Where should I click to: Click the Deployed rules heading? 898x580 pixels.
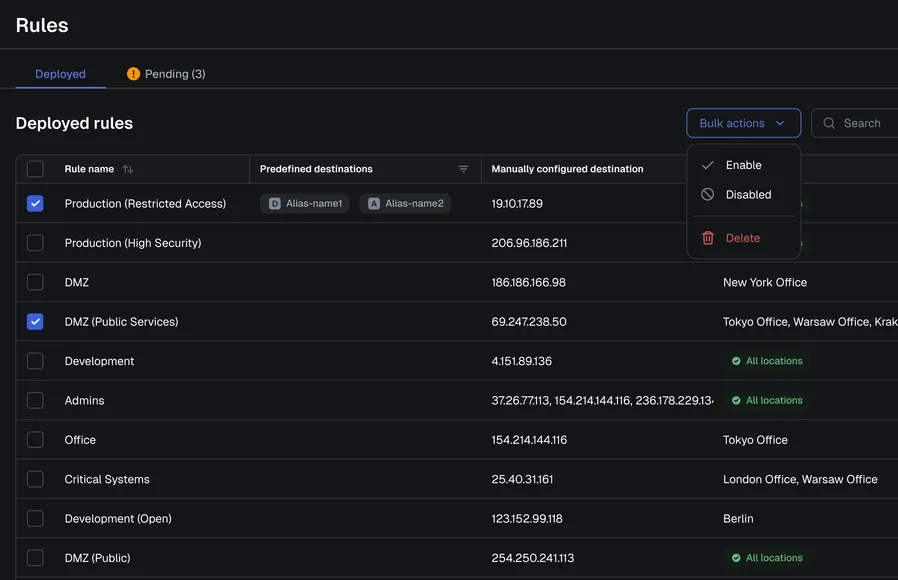pos(74,123)
